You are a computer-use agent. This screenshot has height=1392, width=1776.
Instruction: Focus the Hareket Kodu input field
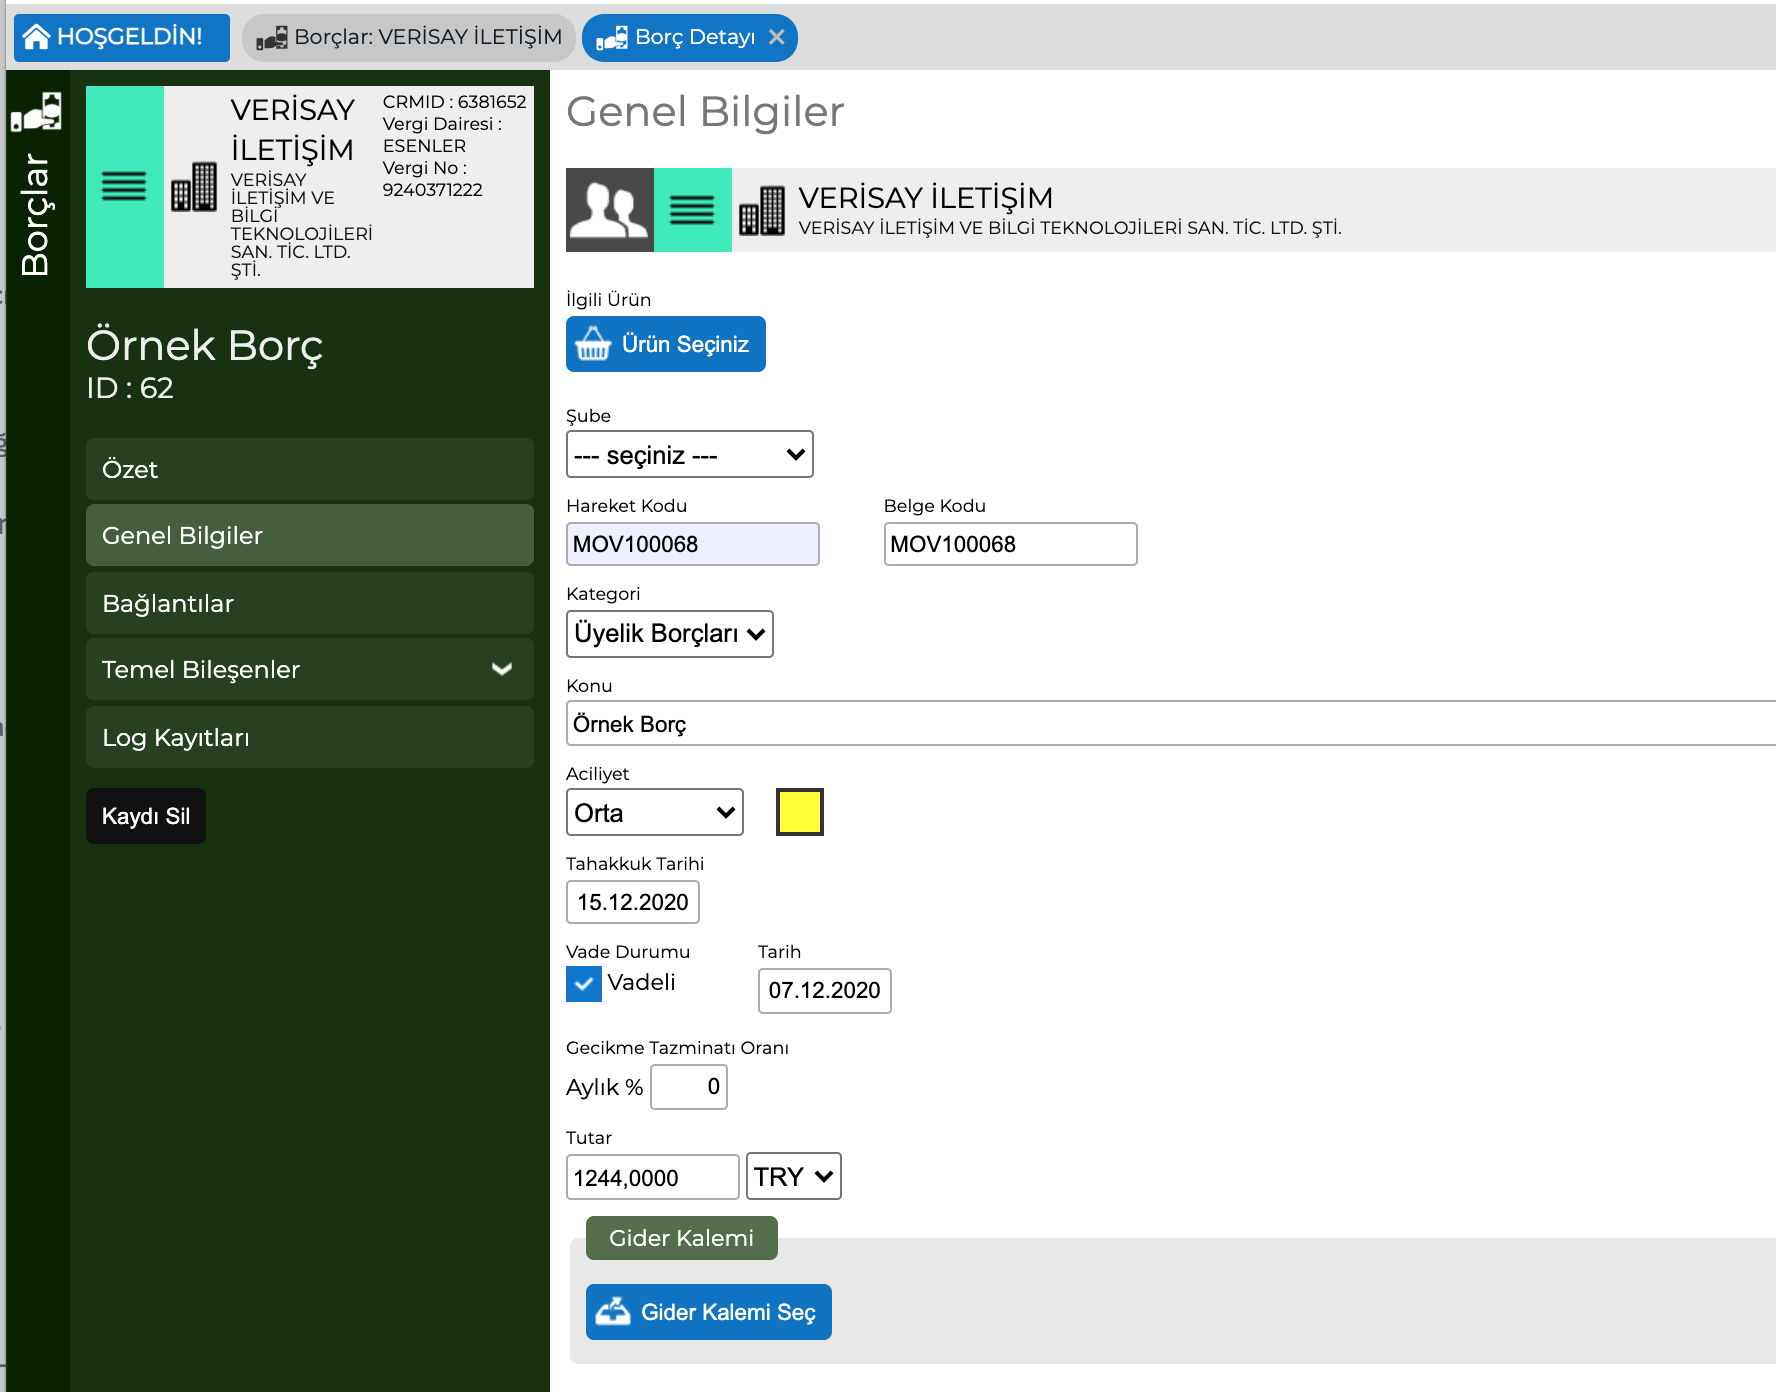693,544
